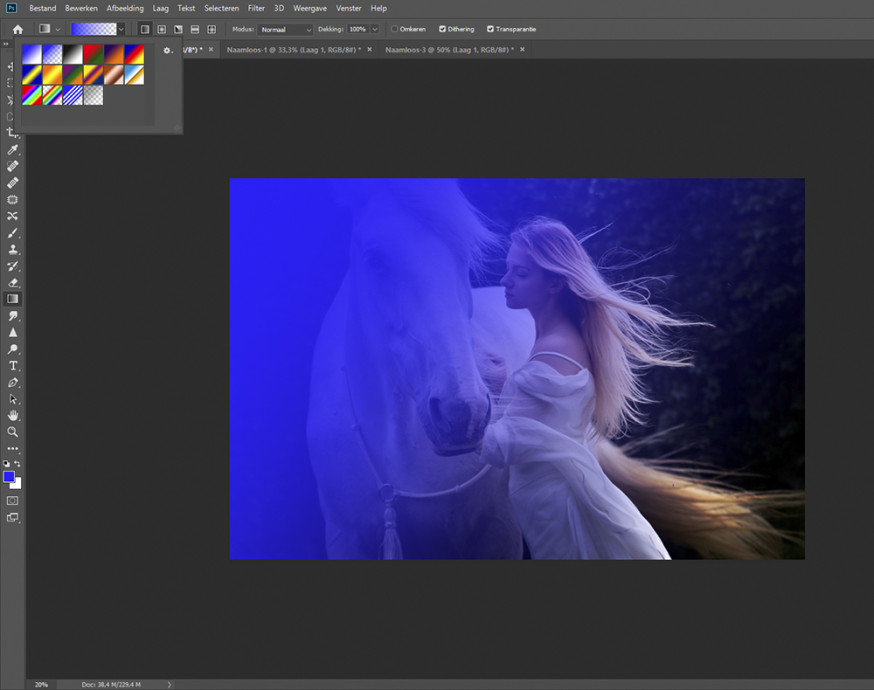
Task: Close the Naamloos-1 tab
Action: [x=370, y=50]
